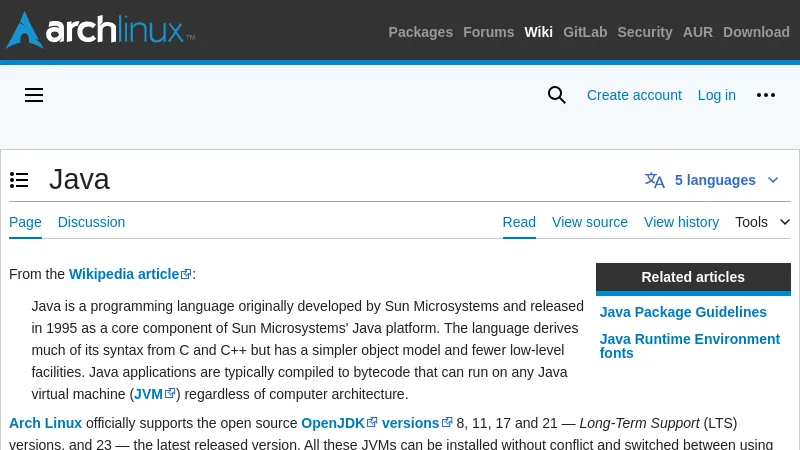Switch to the Discussion tab

coord(91,222)
